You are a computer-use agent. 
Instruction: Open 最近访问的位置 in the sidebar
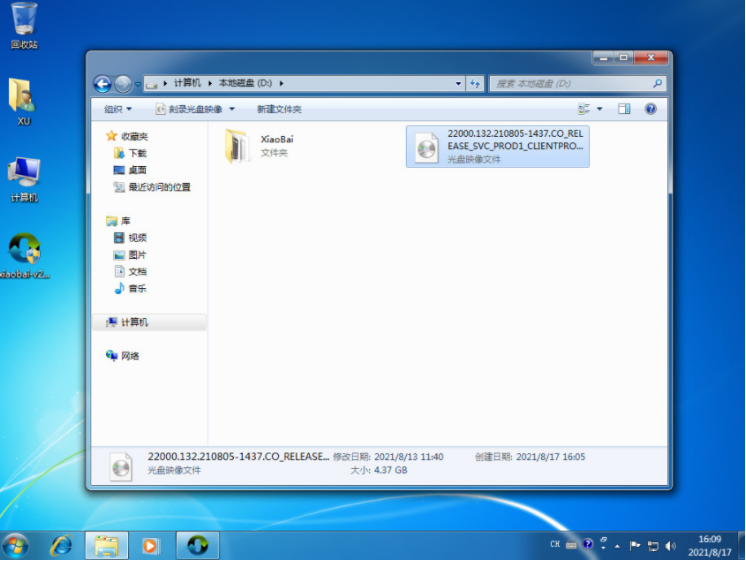tap(158, 187)
